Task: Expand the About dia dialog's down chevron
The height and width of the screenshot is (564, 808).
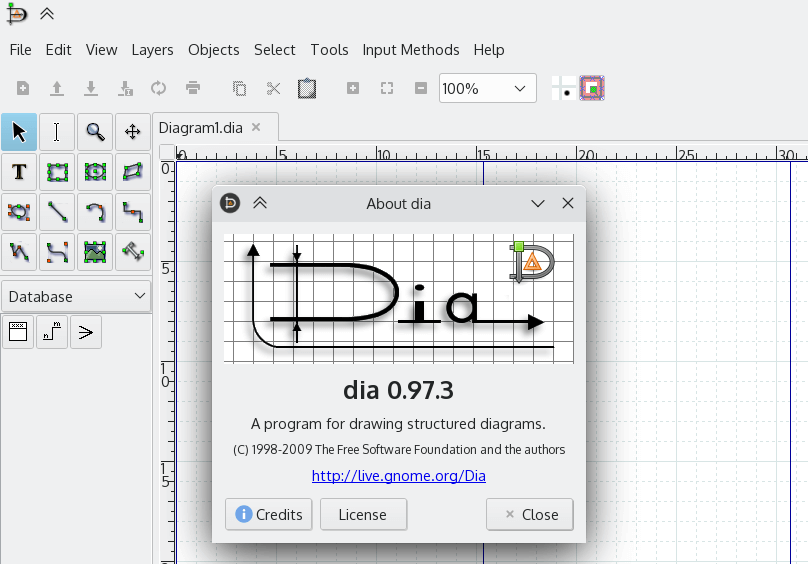Action: point(538,204)
